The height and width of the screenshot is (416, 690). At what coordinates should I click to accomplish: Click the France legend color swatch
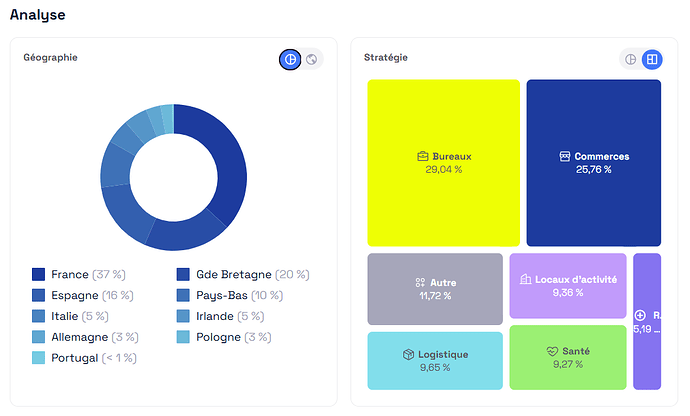point(39,274)
